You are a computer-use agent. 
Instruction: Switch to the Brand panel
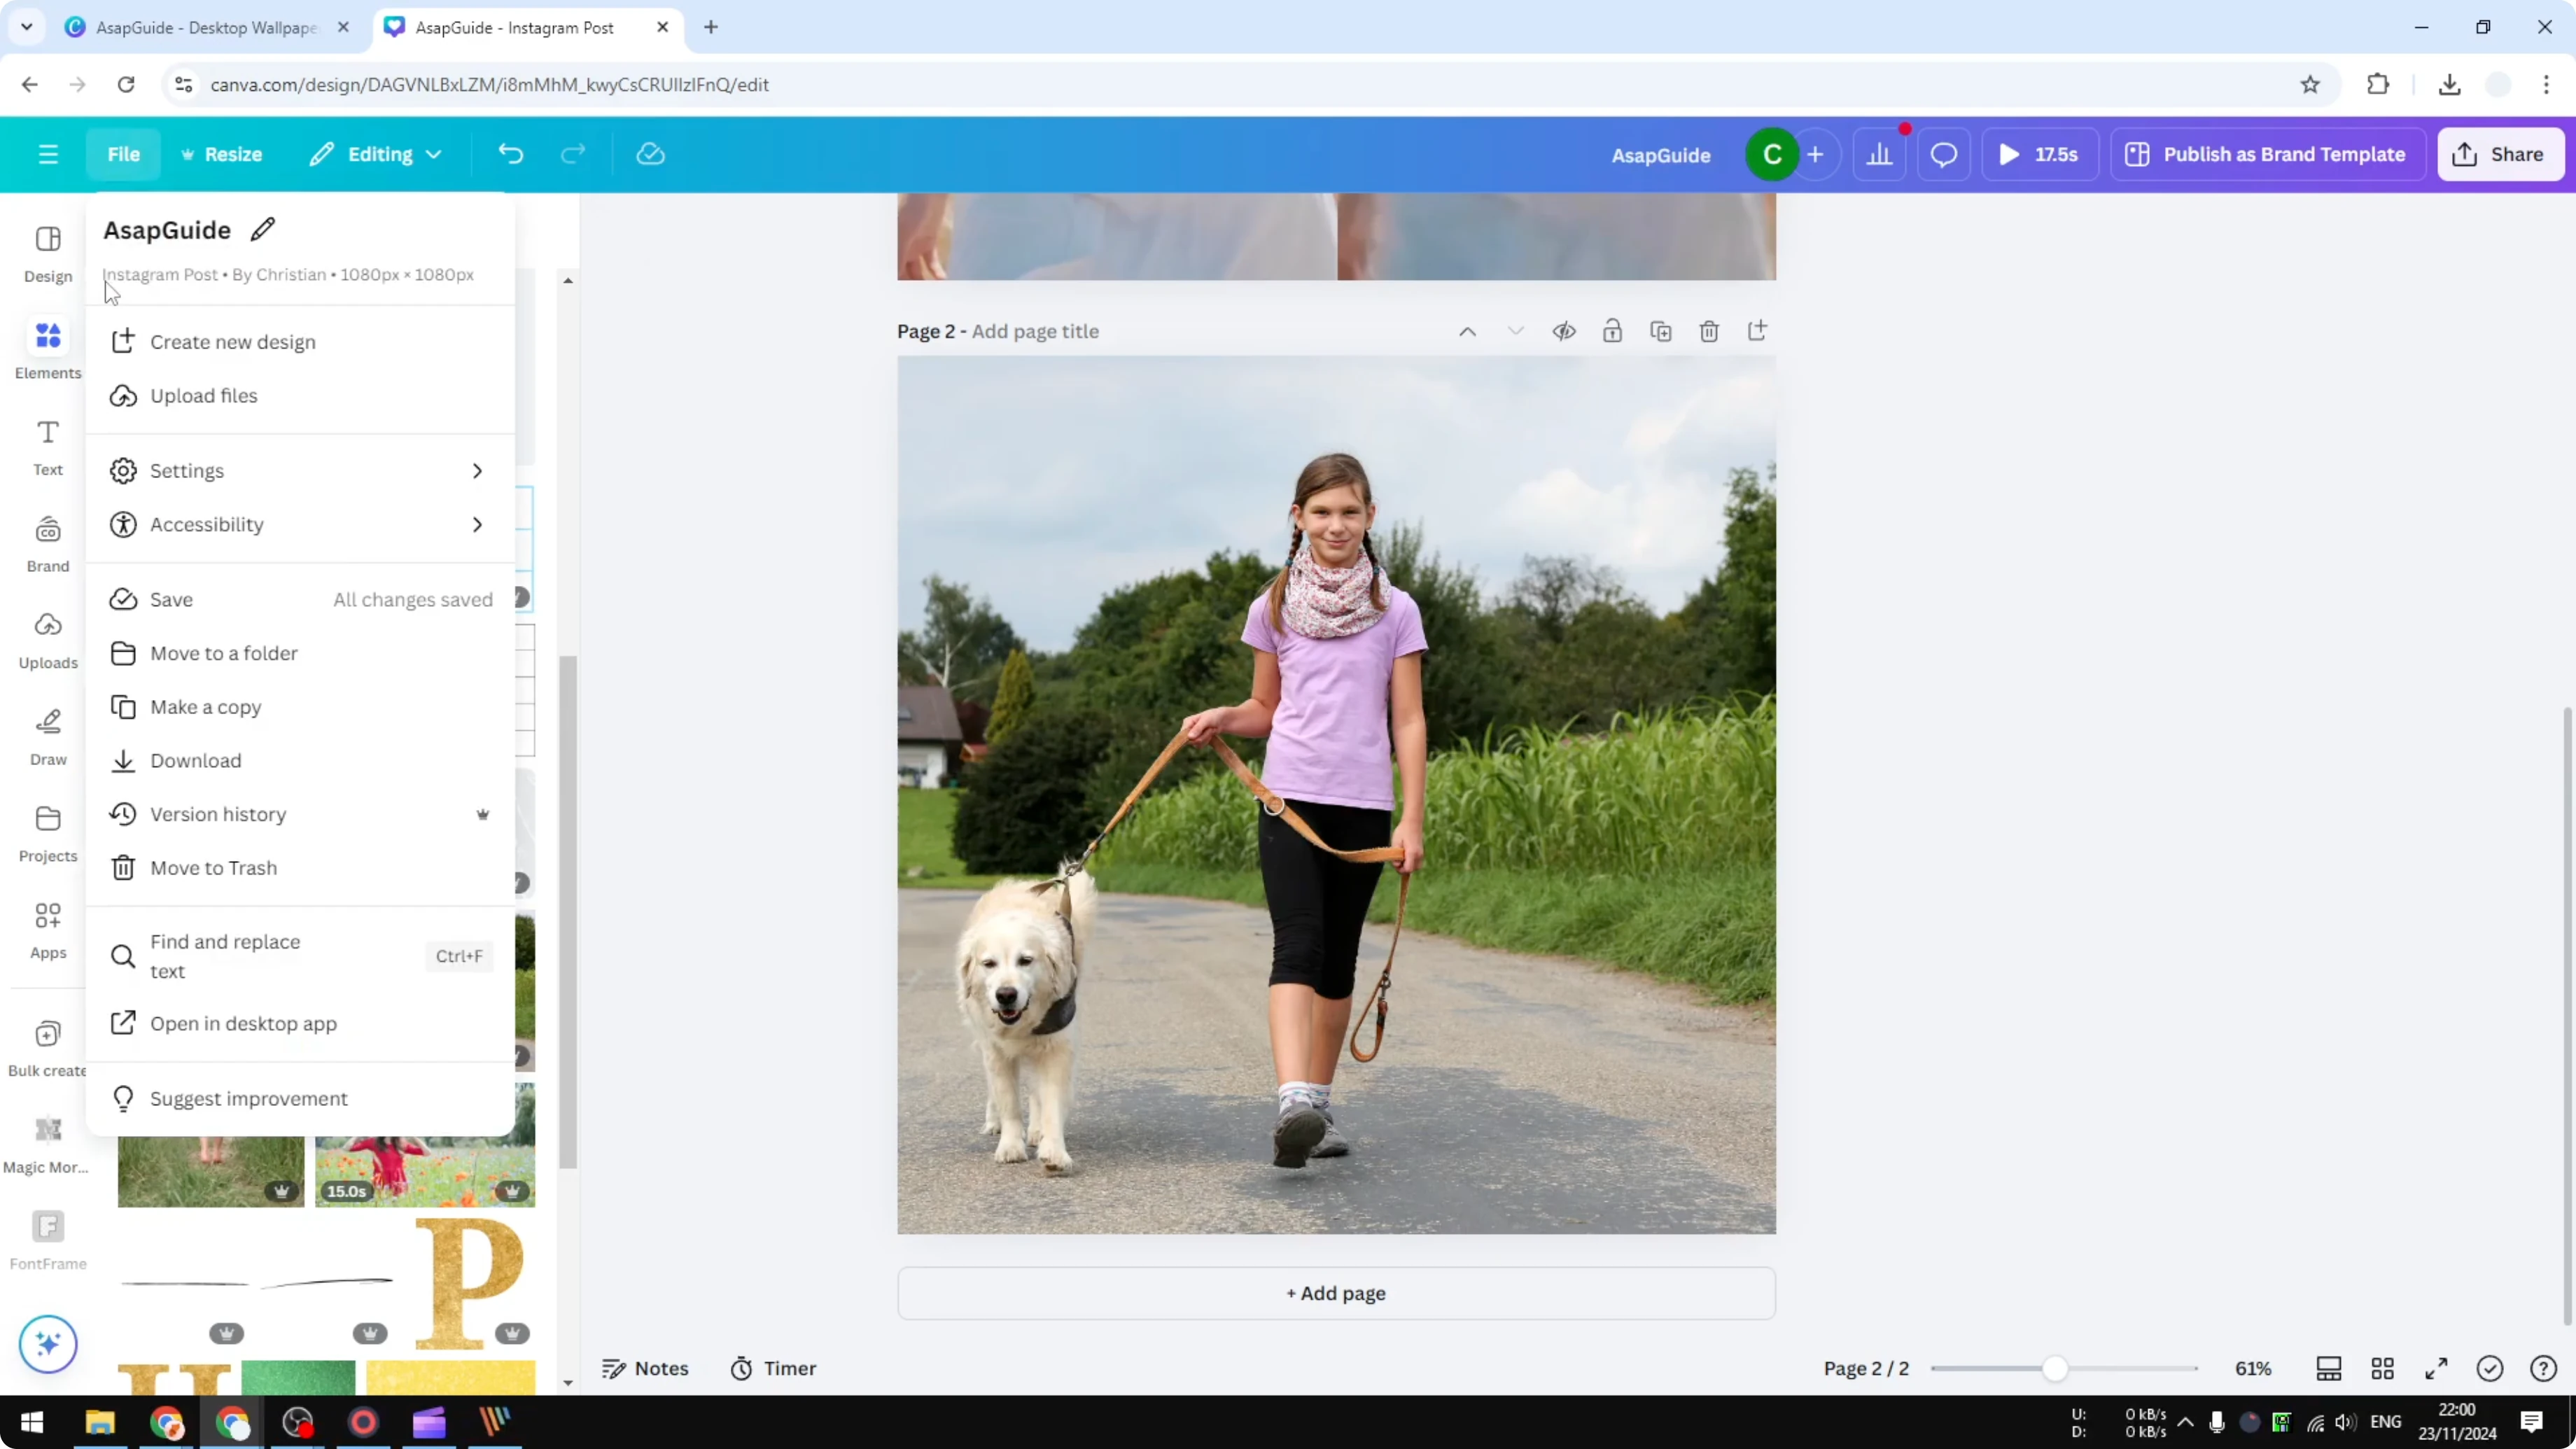tap(47, 541)
